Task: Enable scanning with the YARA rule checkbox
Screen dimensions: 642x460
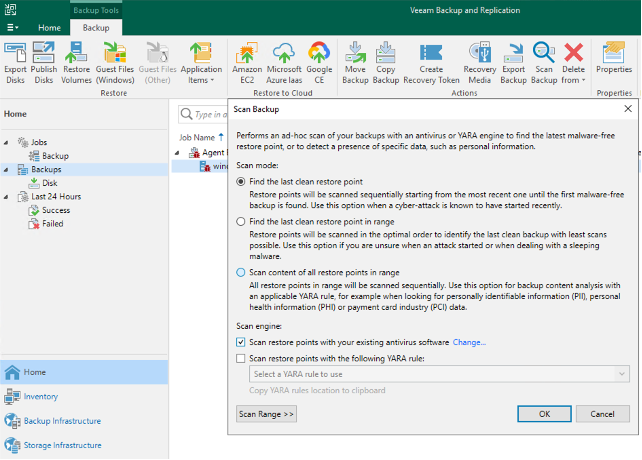Action: 241,358
